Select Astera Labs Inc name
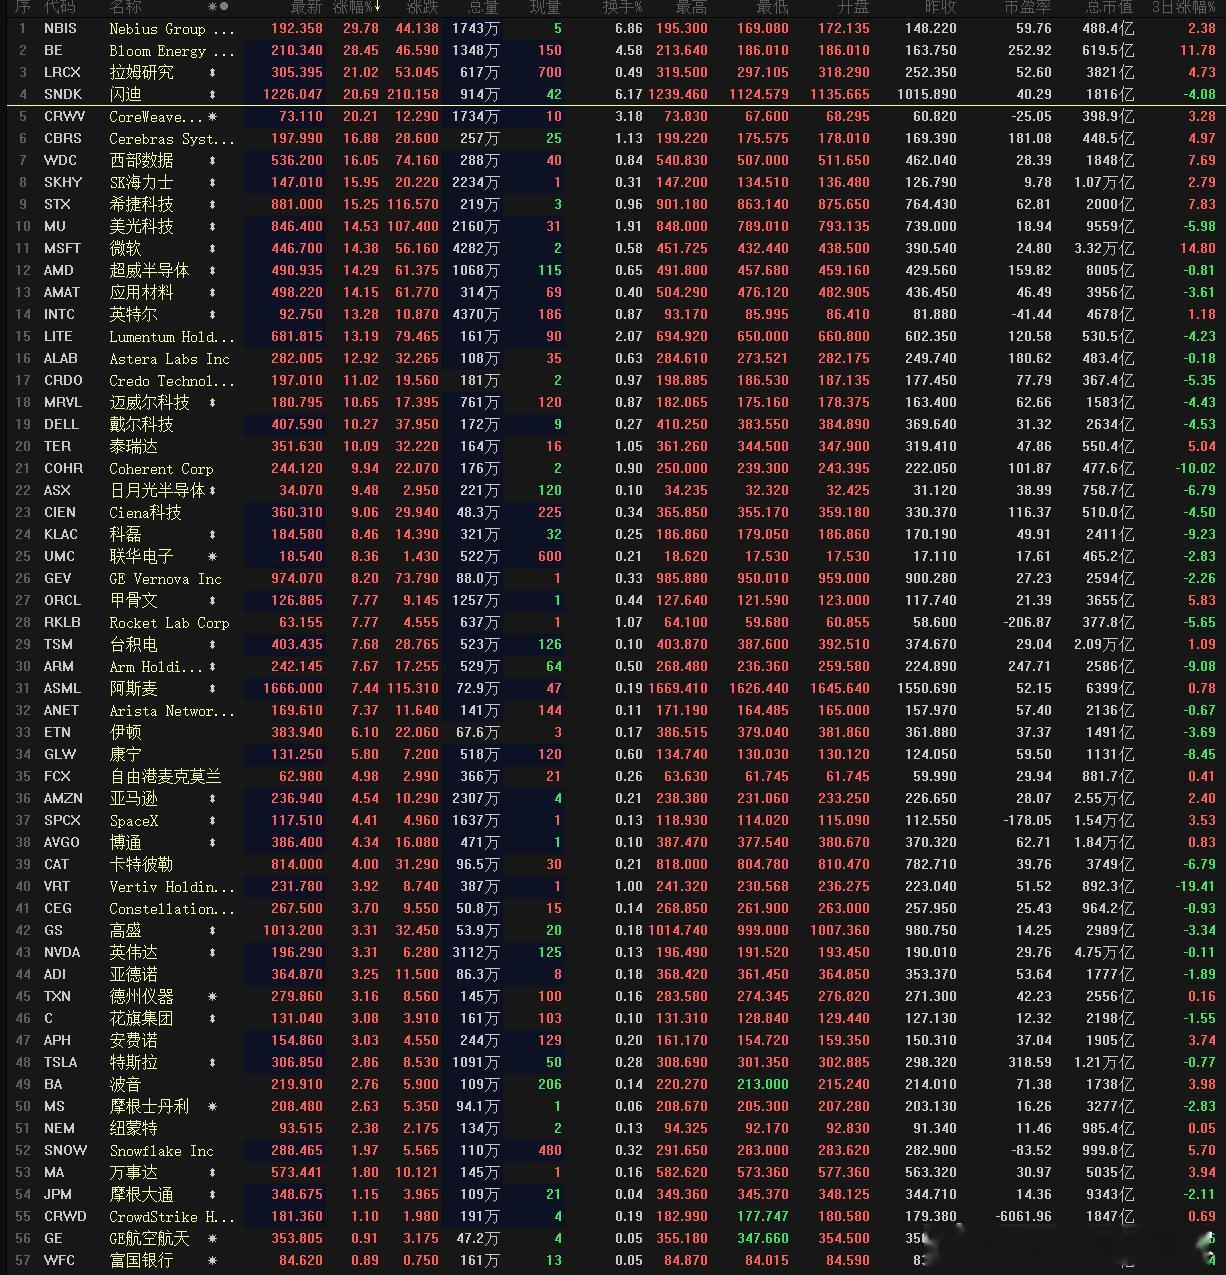 (x=169, y=359)
